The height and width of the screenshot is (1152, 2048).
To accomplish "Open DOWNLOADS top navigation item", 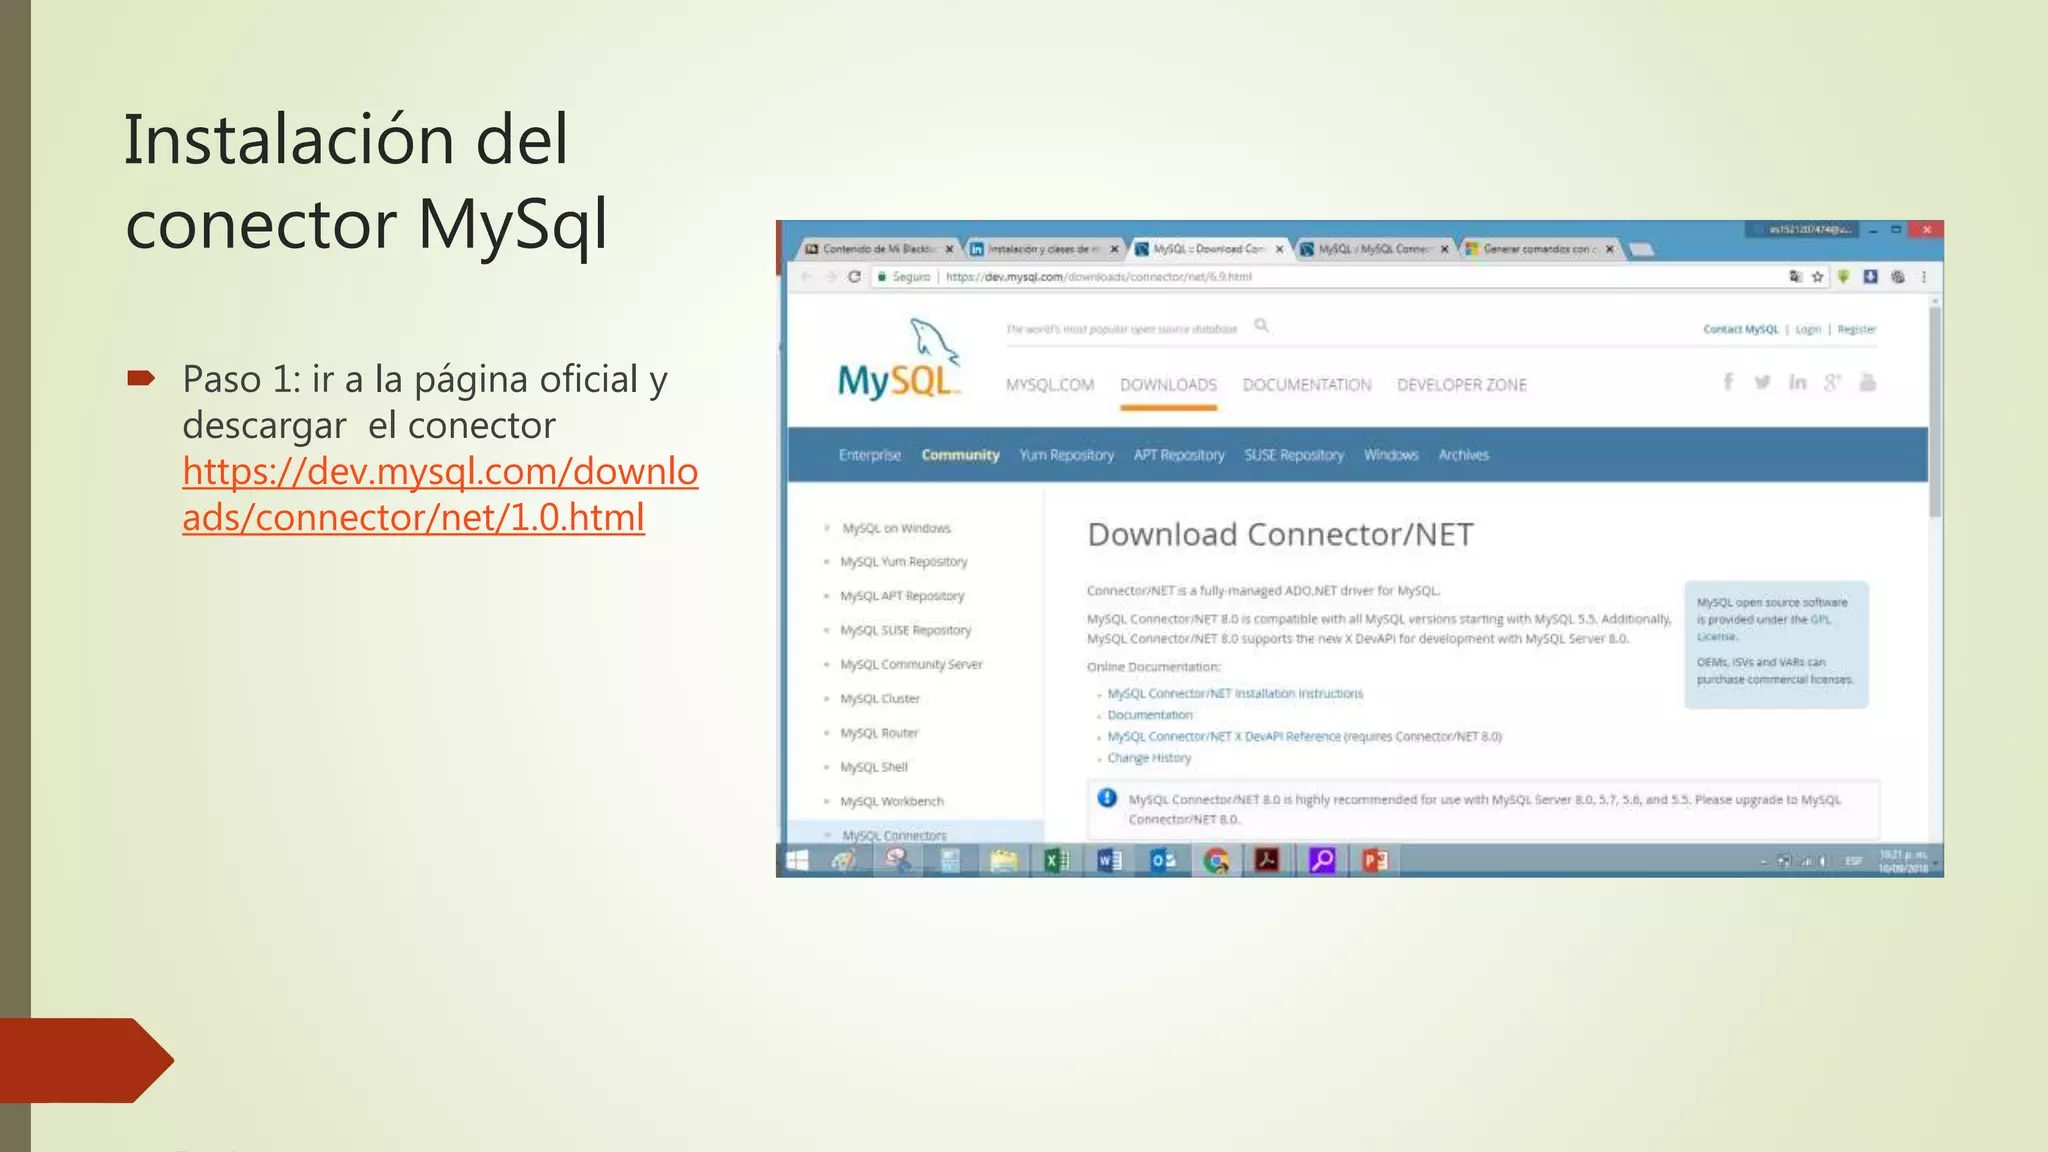I will coord(1168,385).
